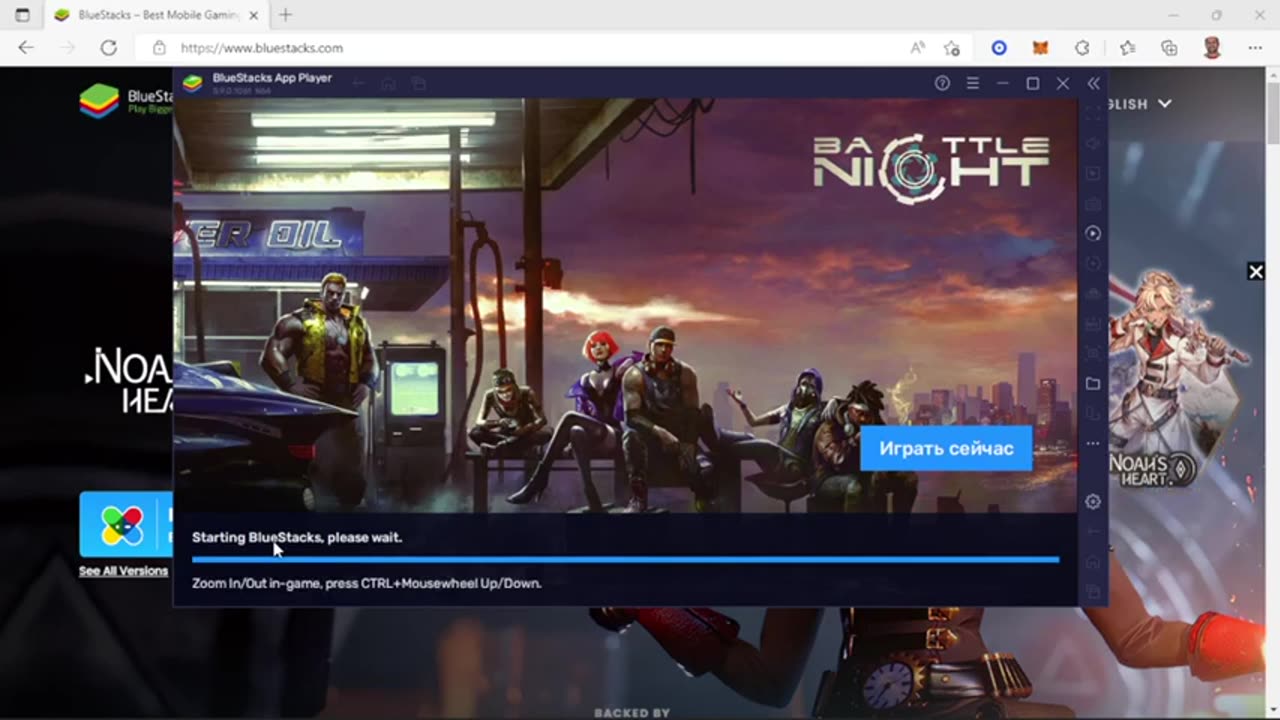Show more sidebar options (three dots)
The image size is (1280, 720).
click(x=1093, y=443)
